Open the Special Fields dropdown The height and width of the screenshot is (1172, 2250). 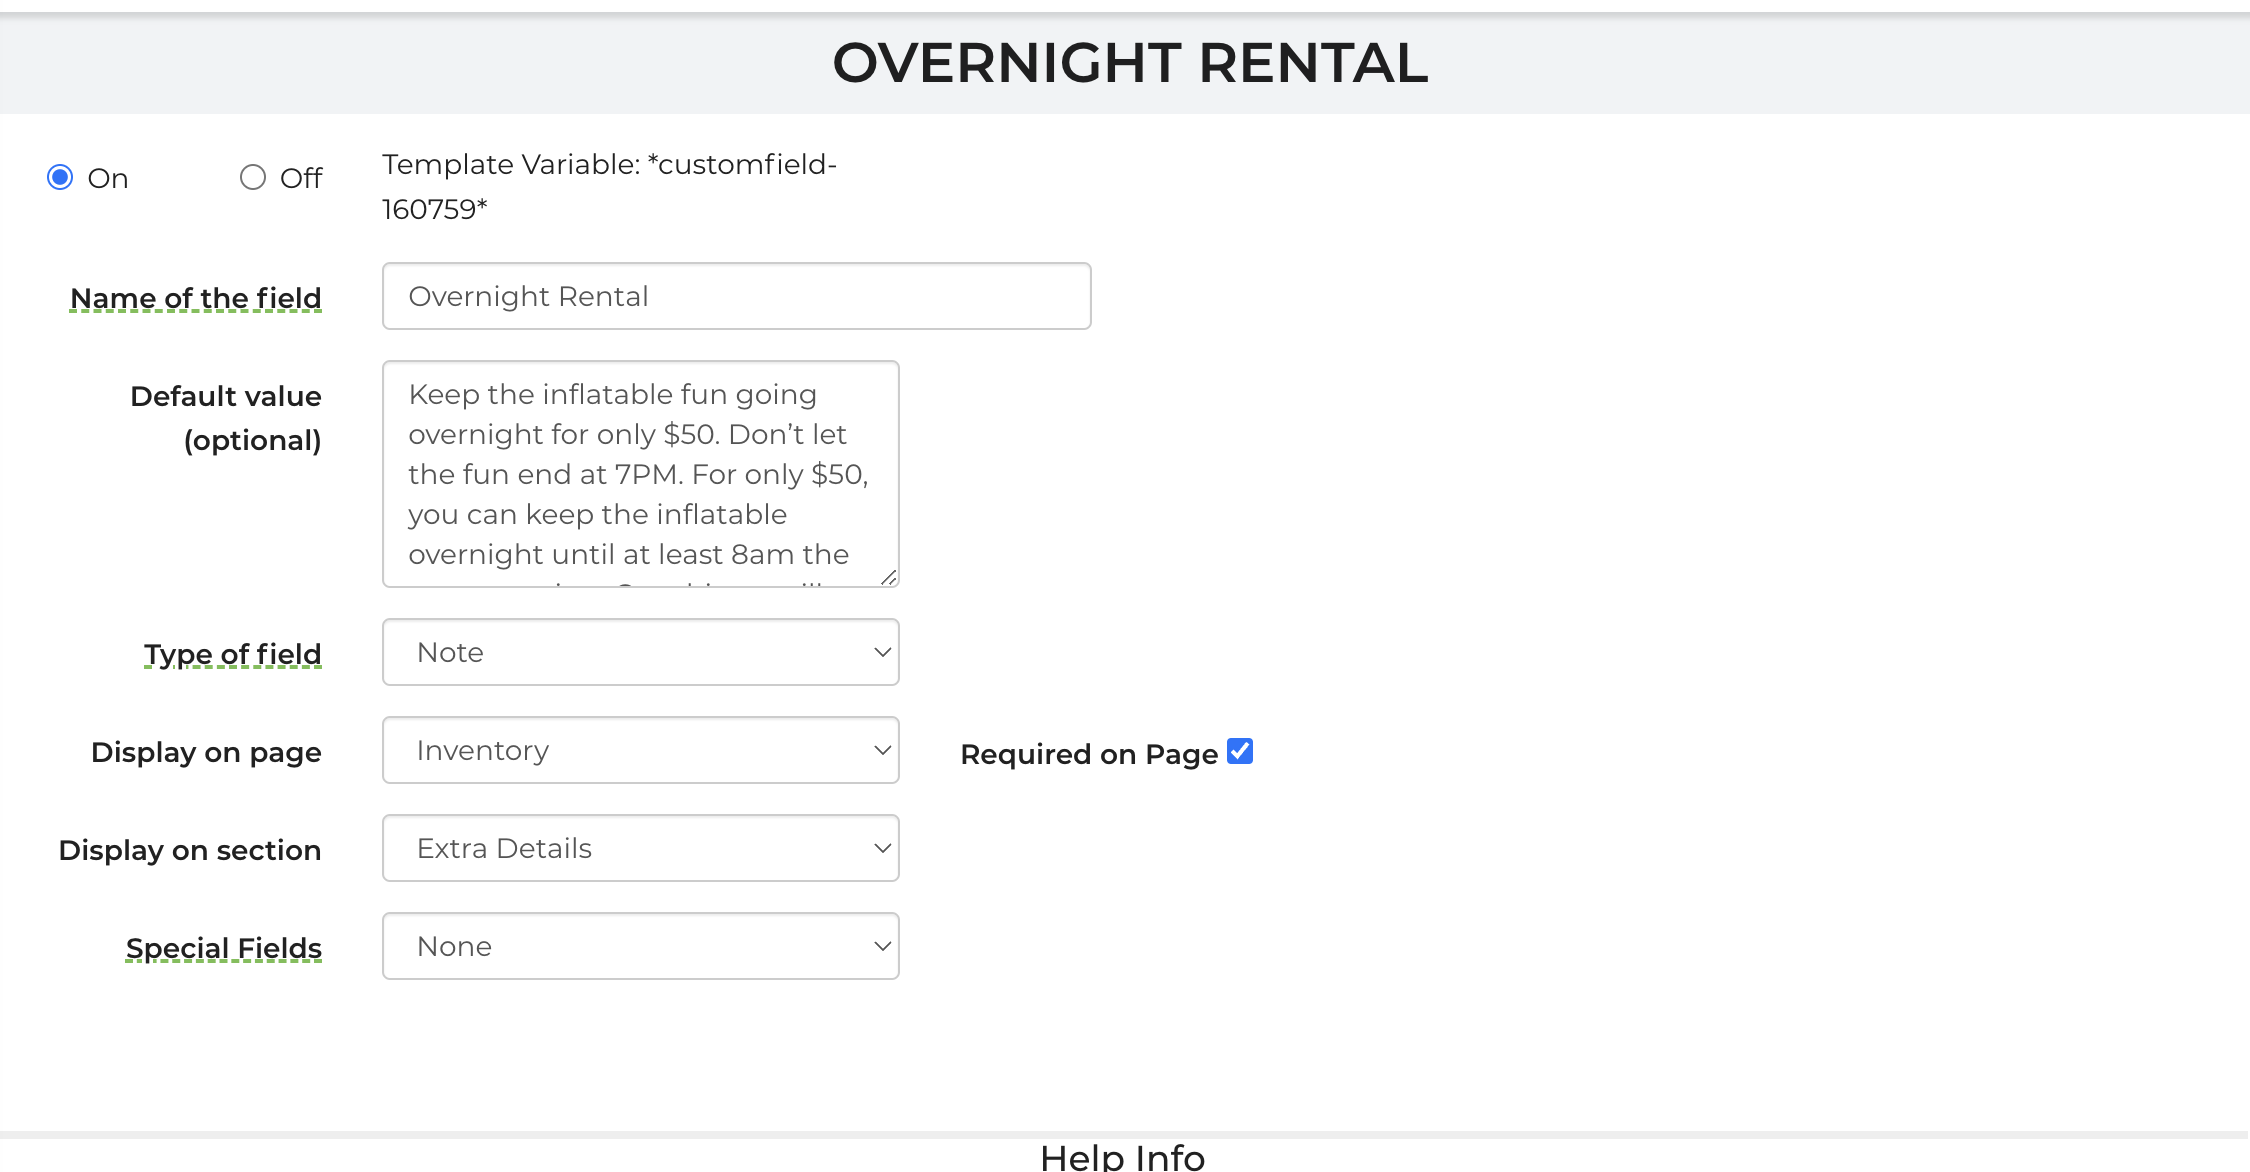click(x=640, y=946)
